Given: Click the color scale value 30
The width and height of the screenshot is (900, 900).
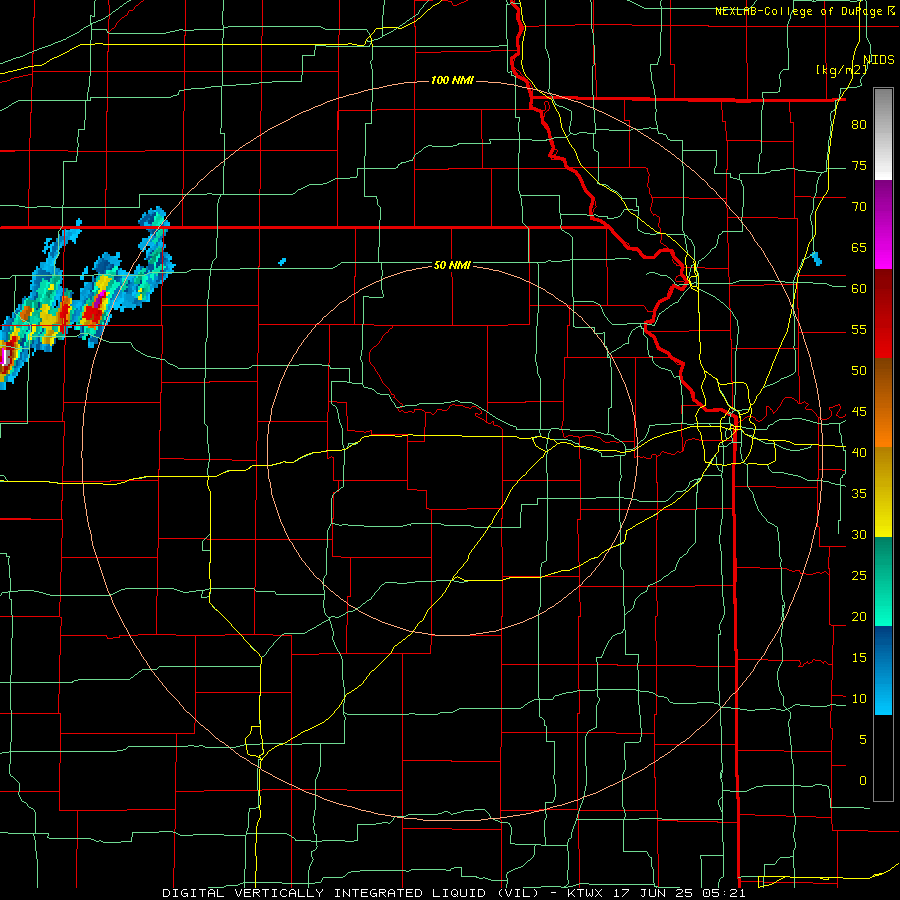Looking at the screenshot, I should 859,534.
